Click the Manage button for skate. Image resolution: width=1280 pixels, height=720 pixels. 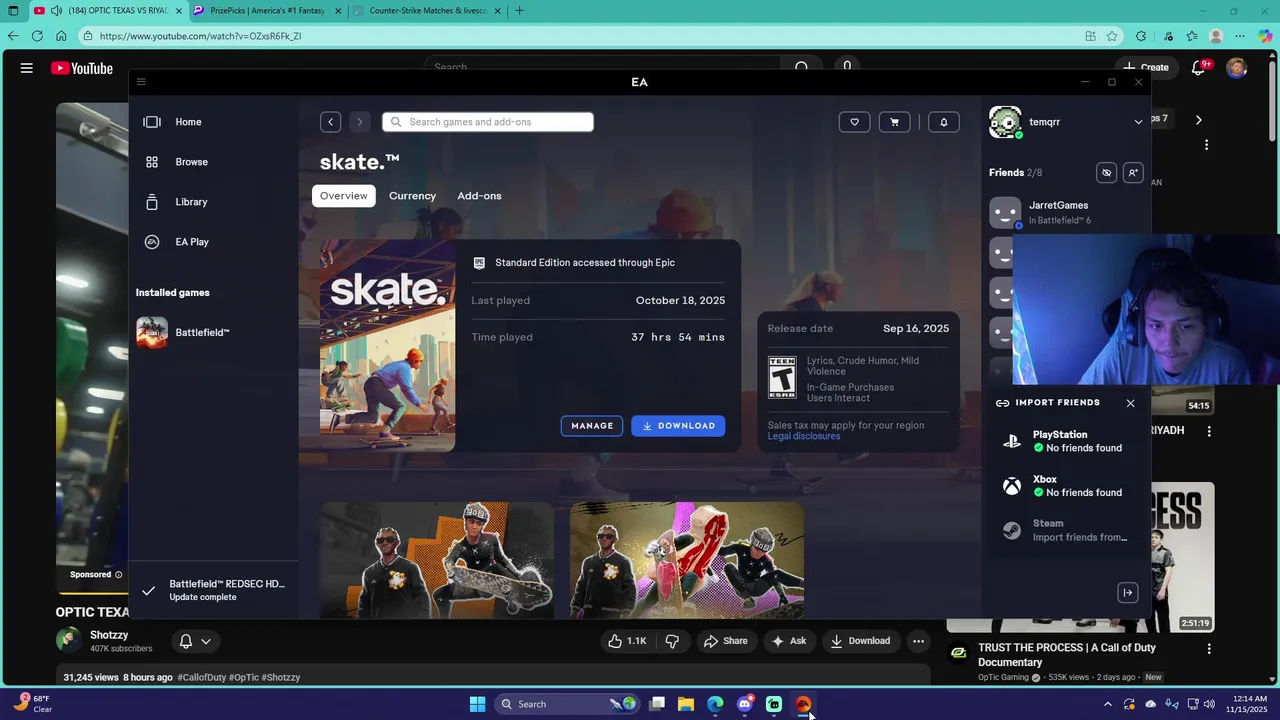pyautogui.click(x=592, y=426)
